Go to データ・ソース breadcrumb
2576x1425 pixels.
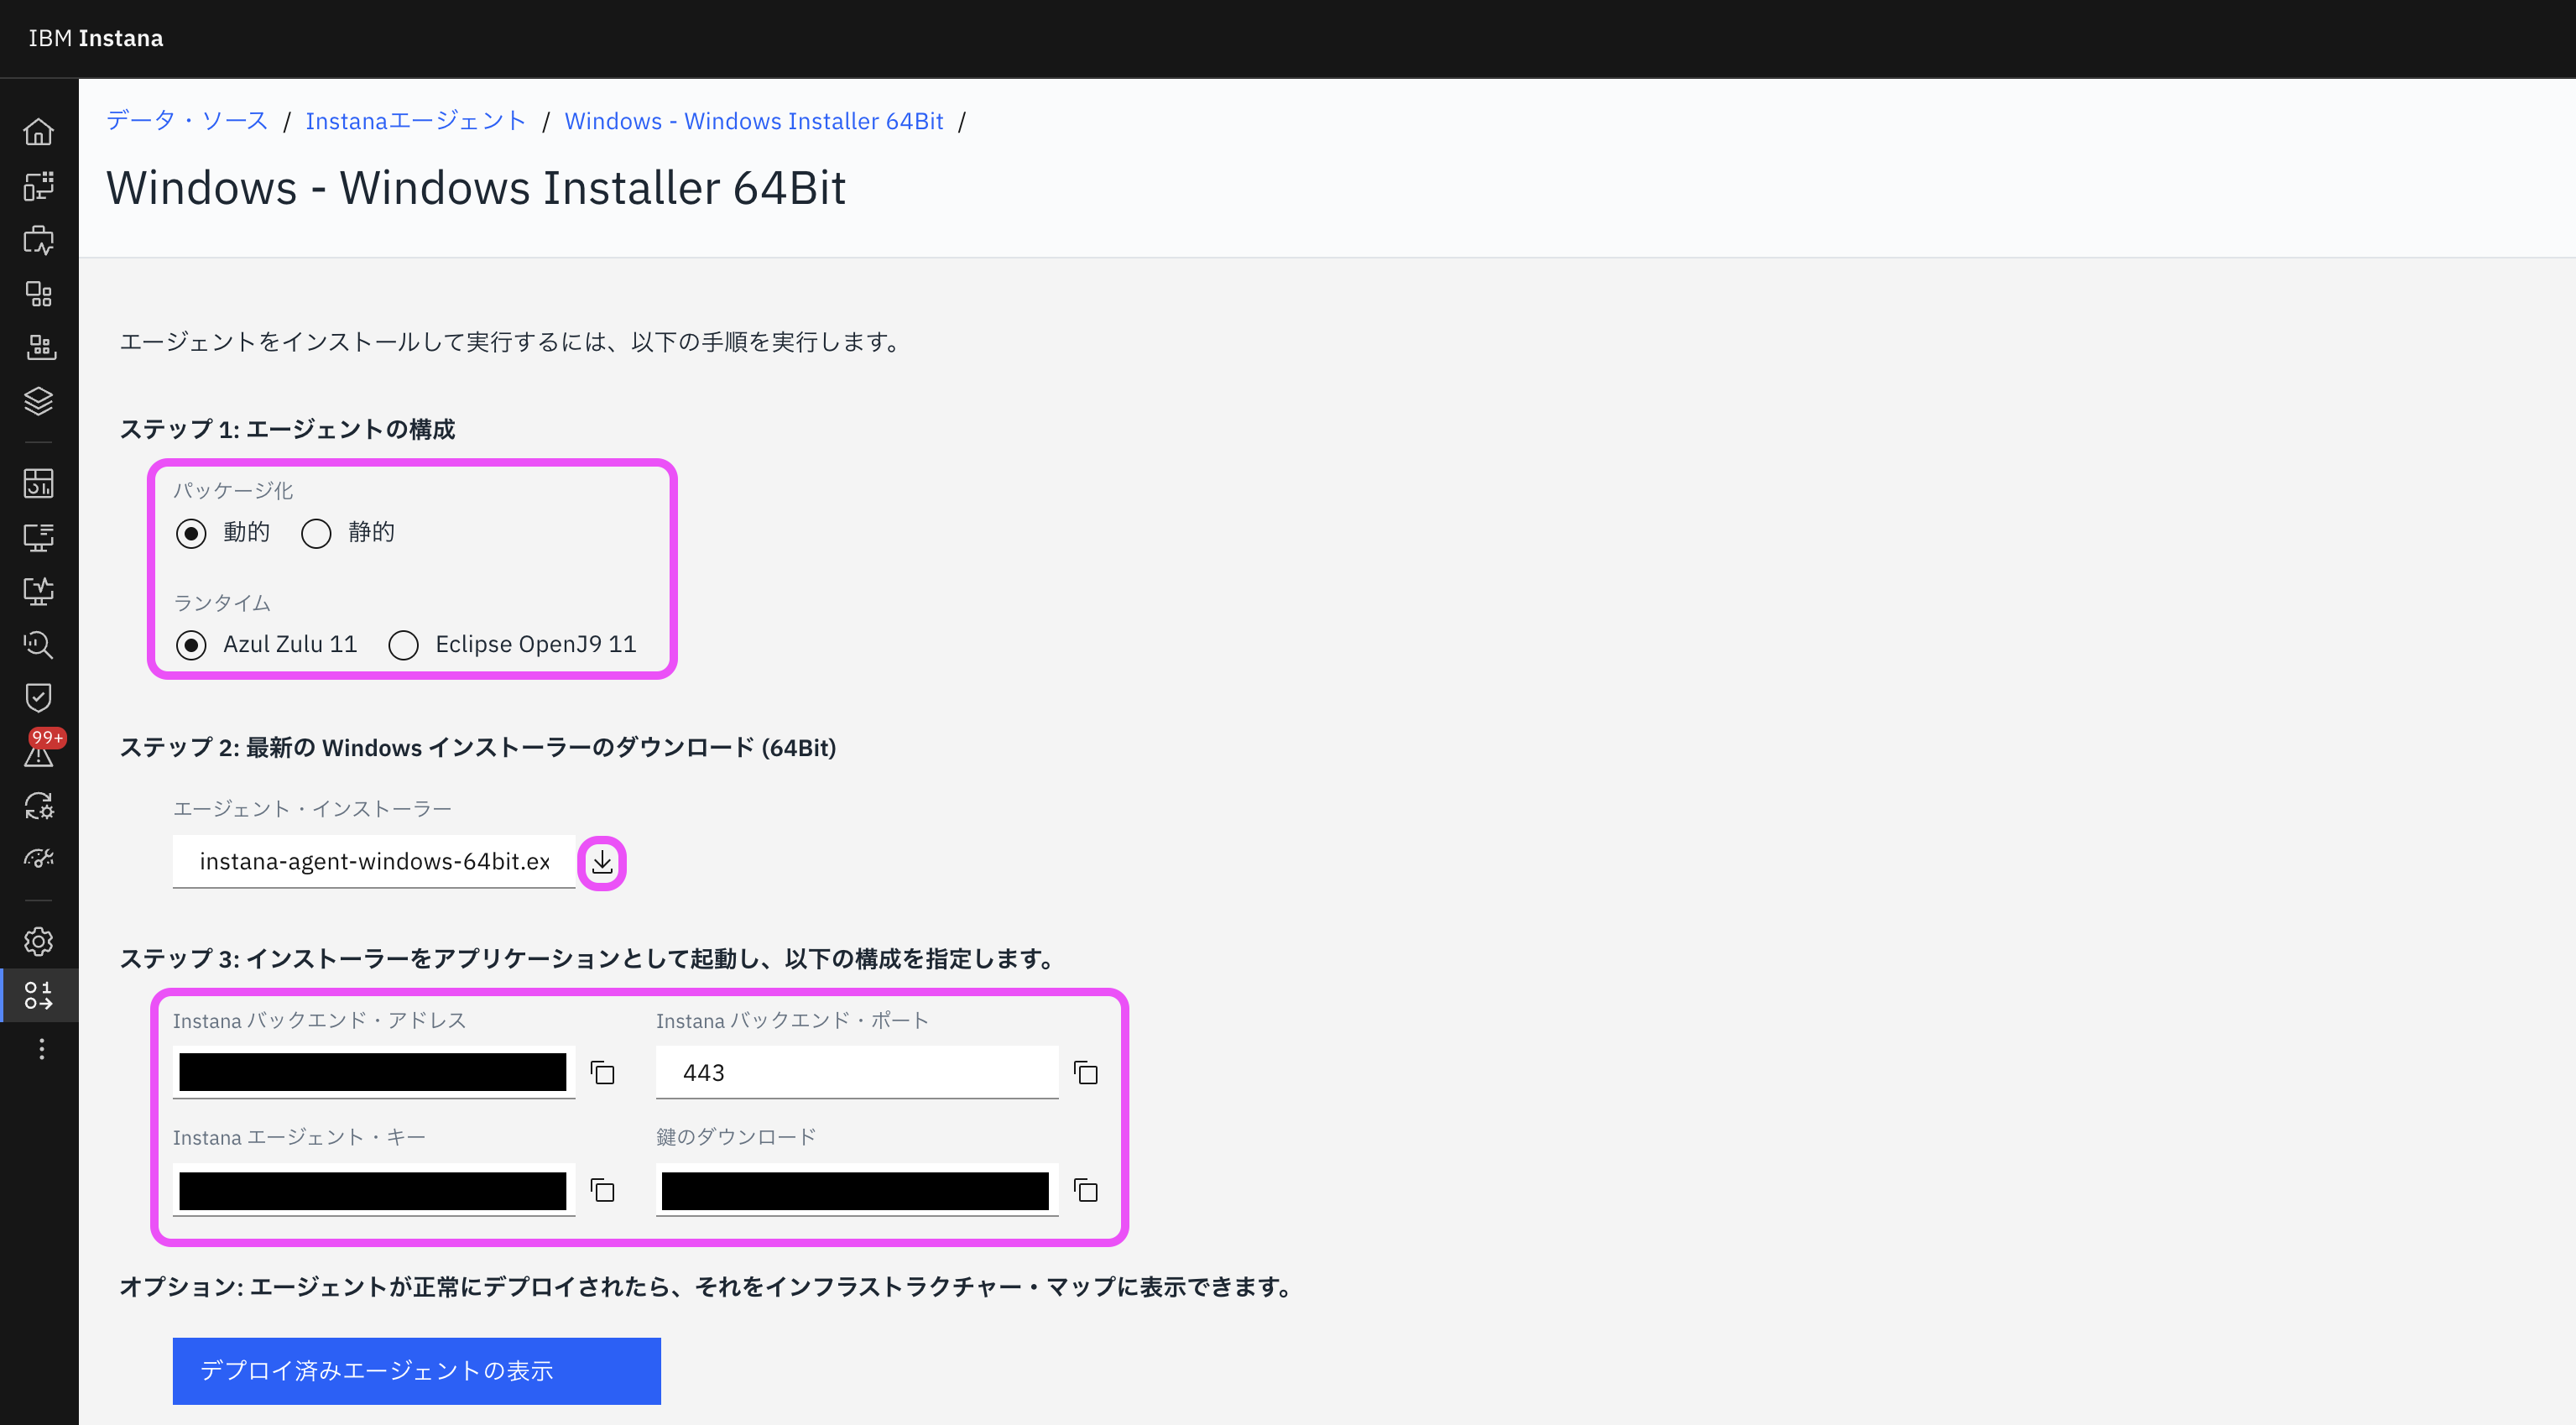coord(187,121)
